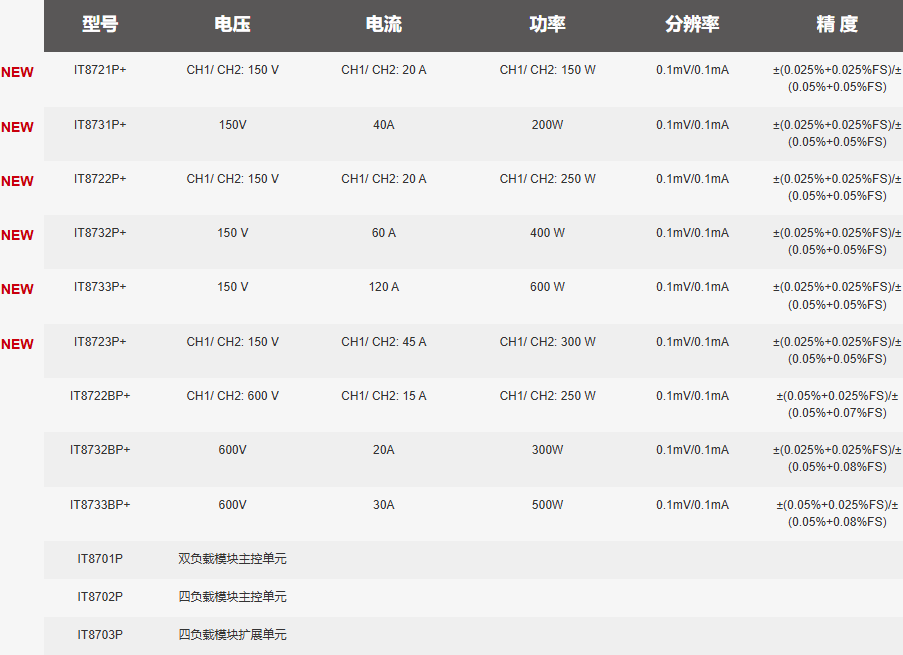903x655 pixels.
Task: Click the 120 A current cell
Action: coord(384,287)
